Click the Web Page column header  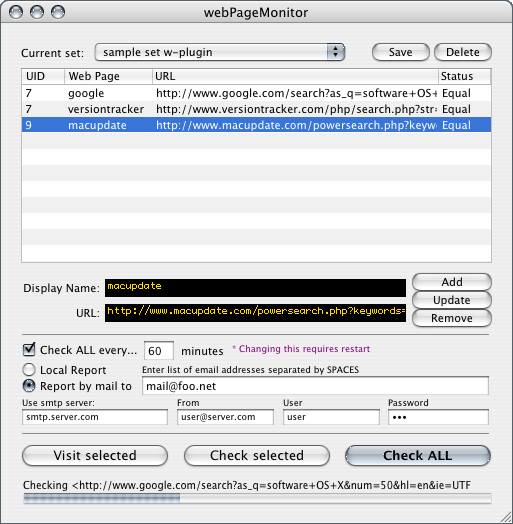108,77
